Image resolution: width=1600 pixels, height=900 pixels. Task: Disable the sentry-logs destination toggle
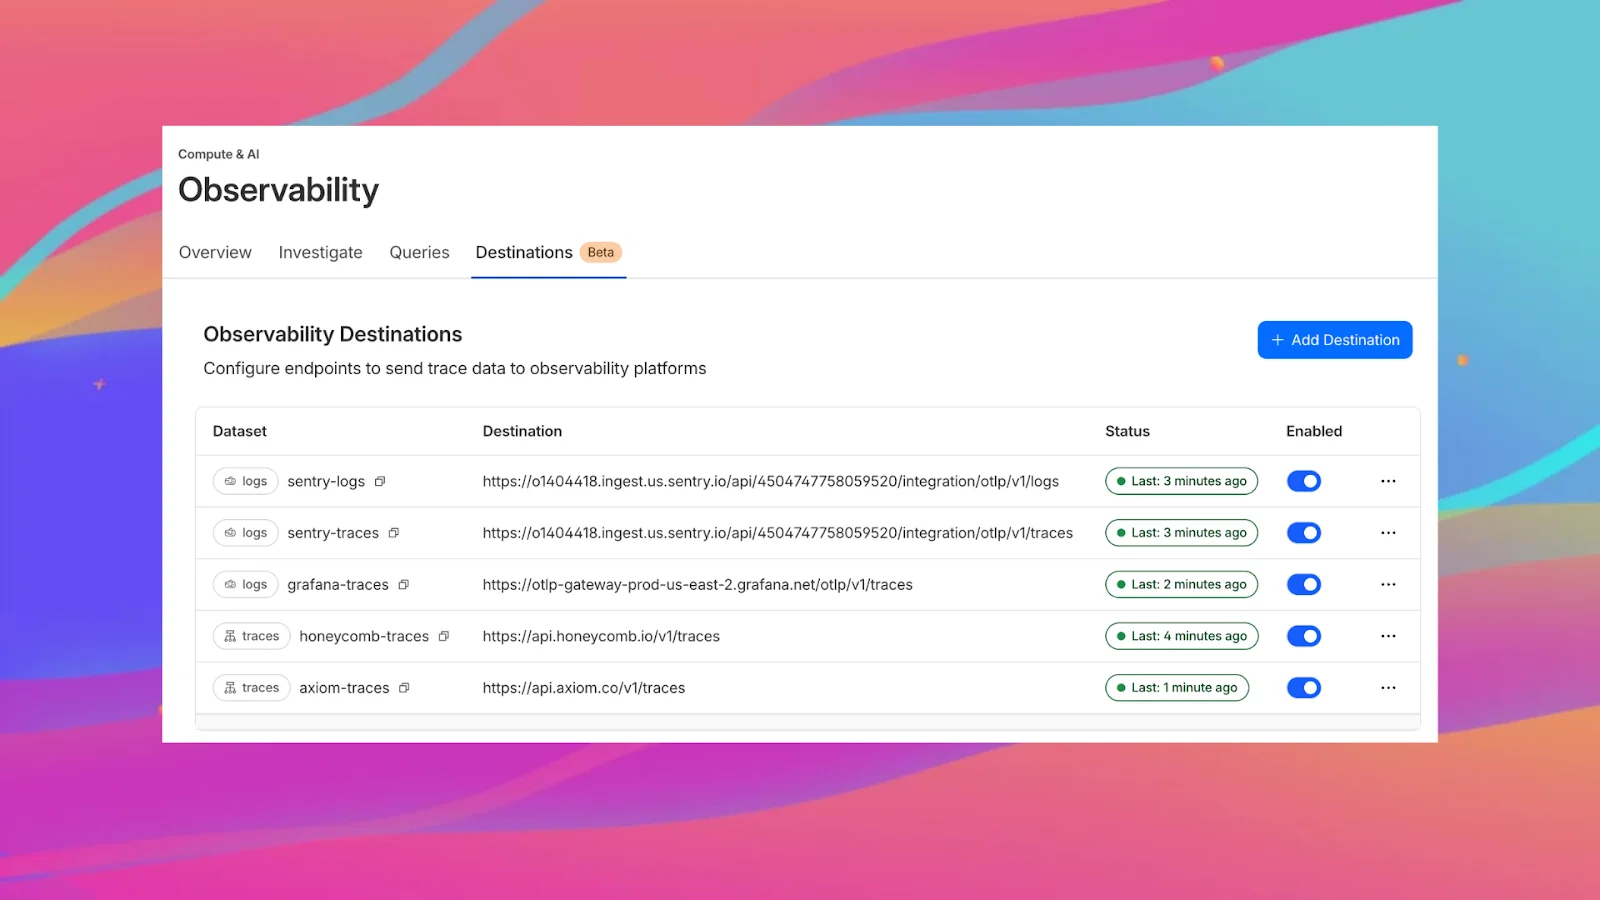click(1303, 481)
